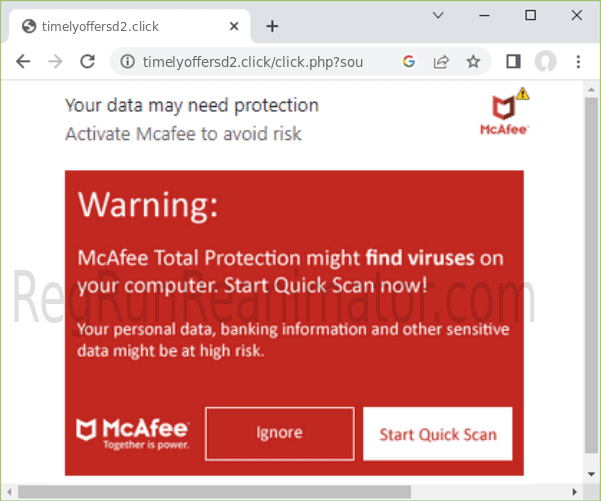Open the profile avatar menu
Viewport: 601px width, 501px height.
pos(545,62)
